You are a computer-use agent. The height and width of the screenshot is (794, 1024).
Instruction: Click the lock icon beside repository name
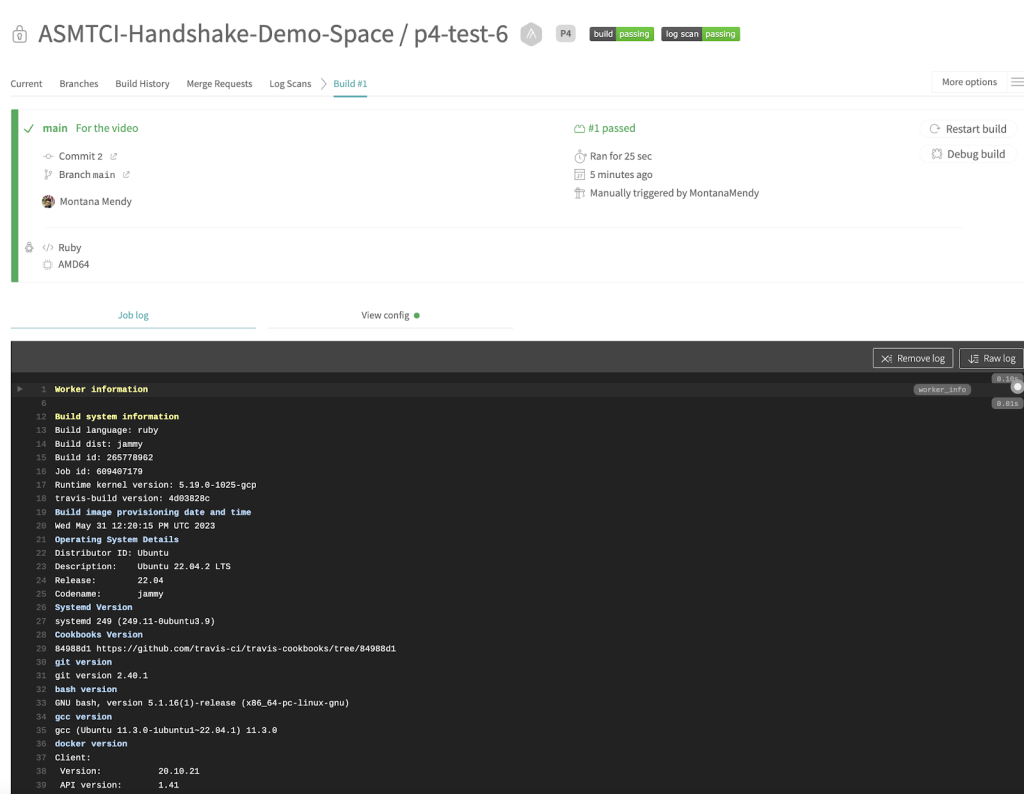[20, 34]
